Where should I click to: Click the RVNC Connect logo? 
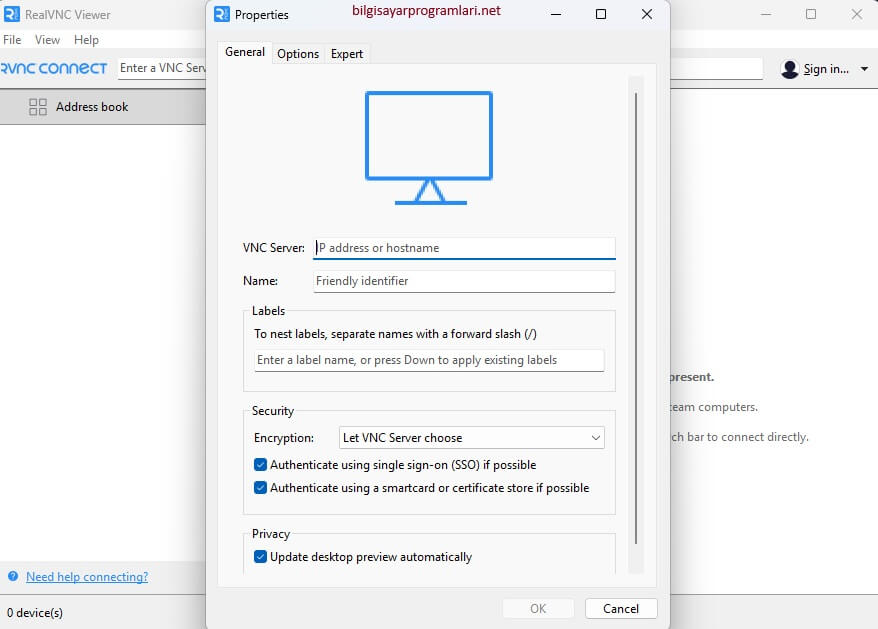(53, 68)
